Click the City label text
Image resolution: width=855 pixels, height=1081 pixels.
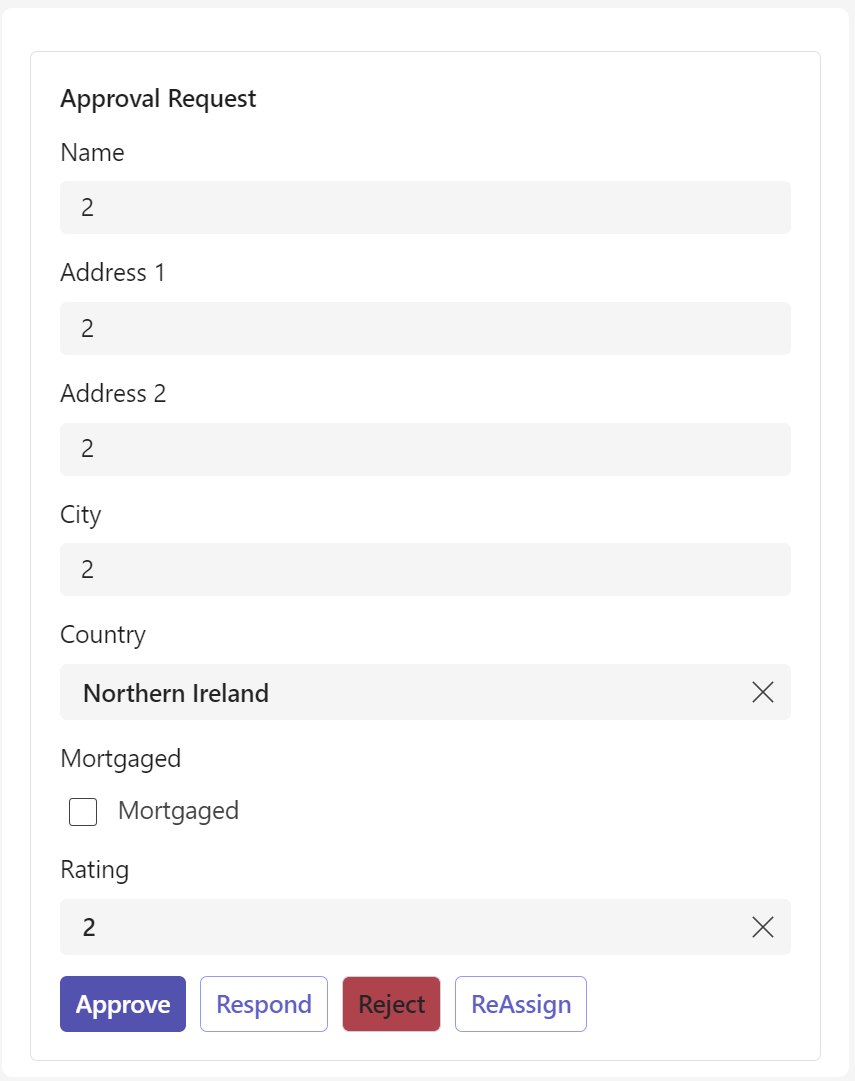[x=81, y=515]
